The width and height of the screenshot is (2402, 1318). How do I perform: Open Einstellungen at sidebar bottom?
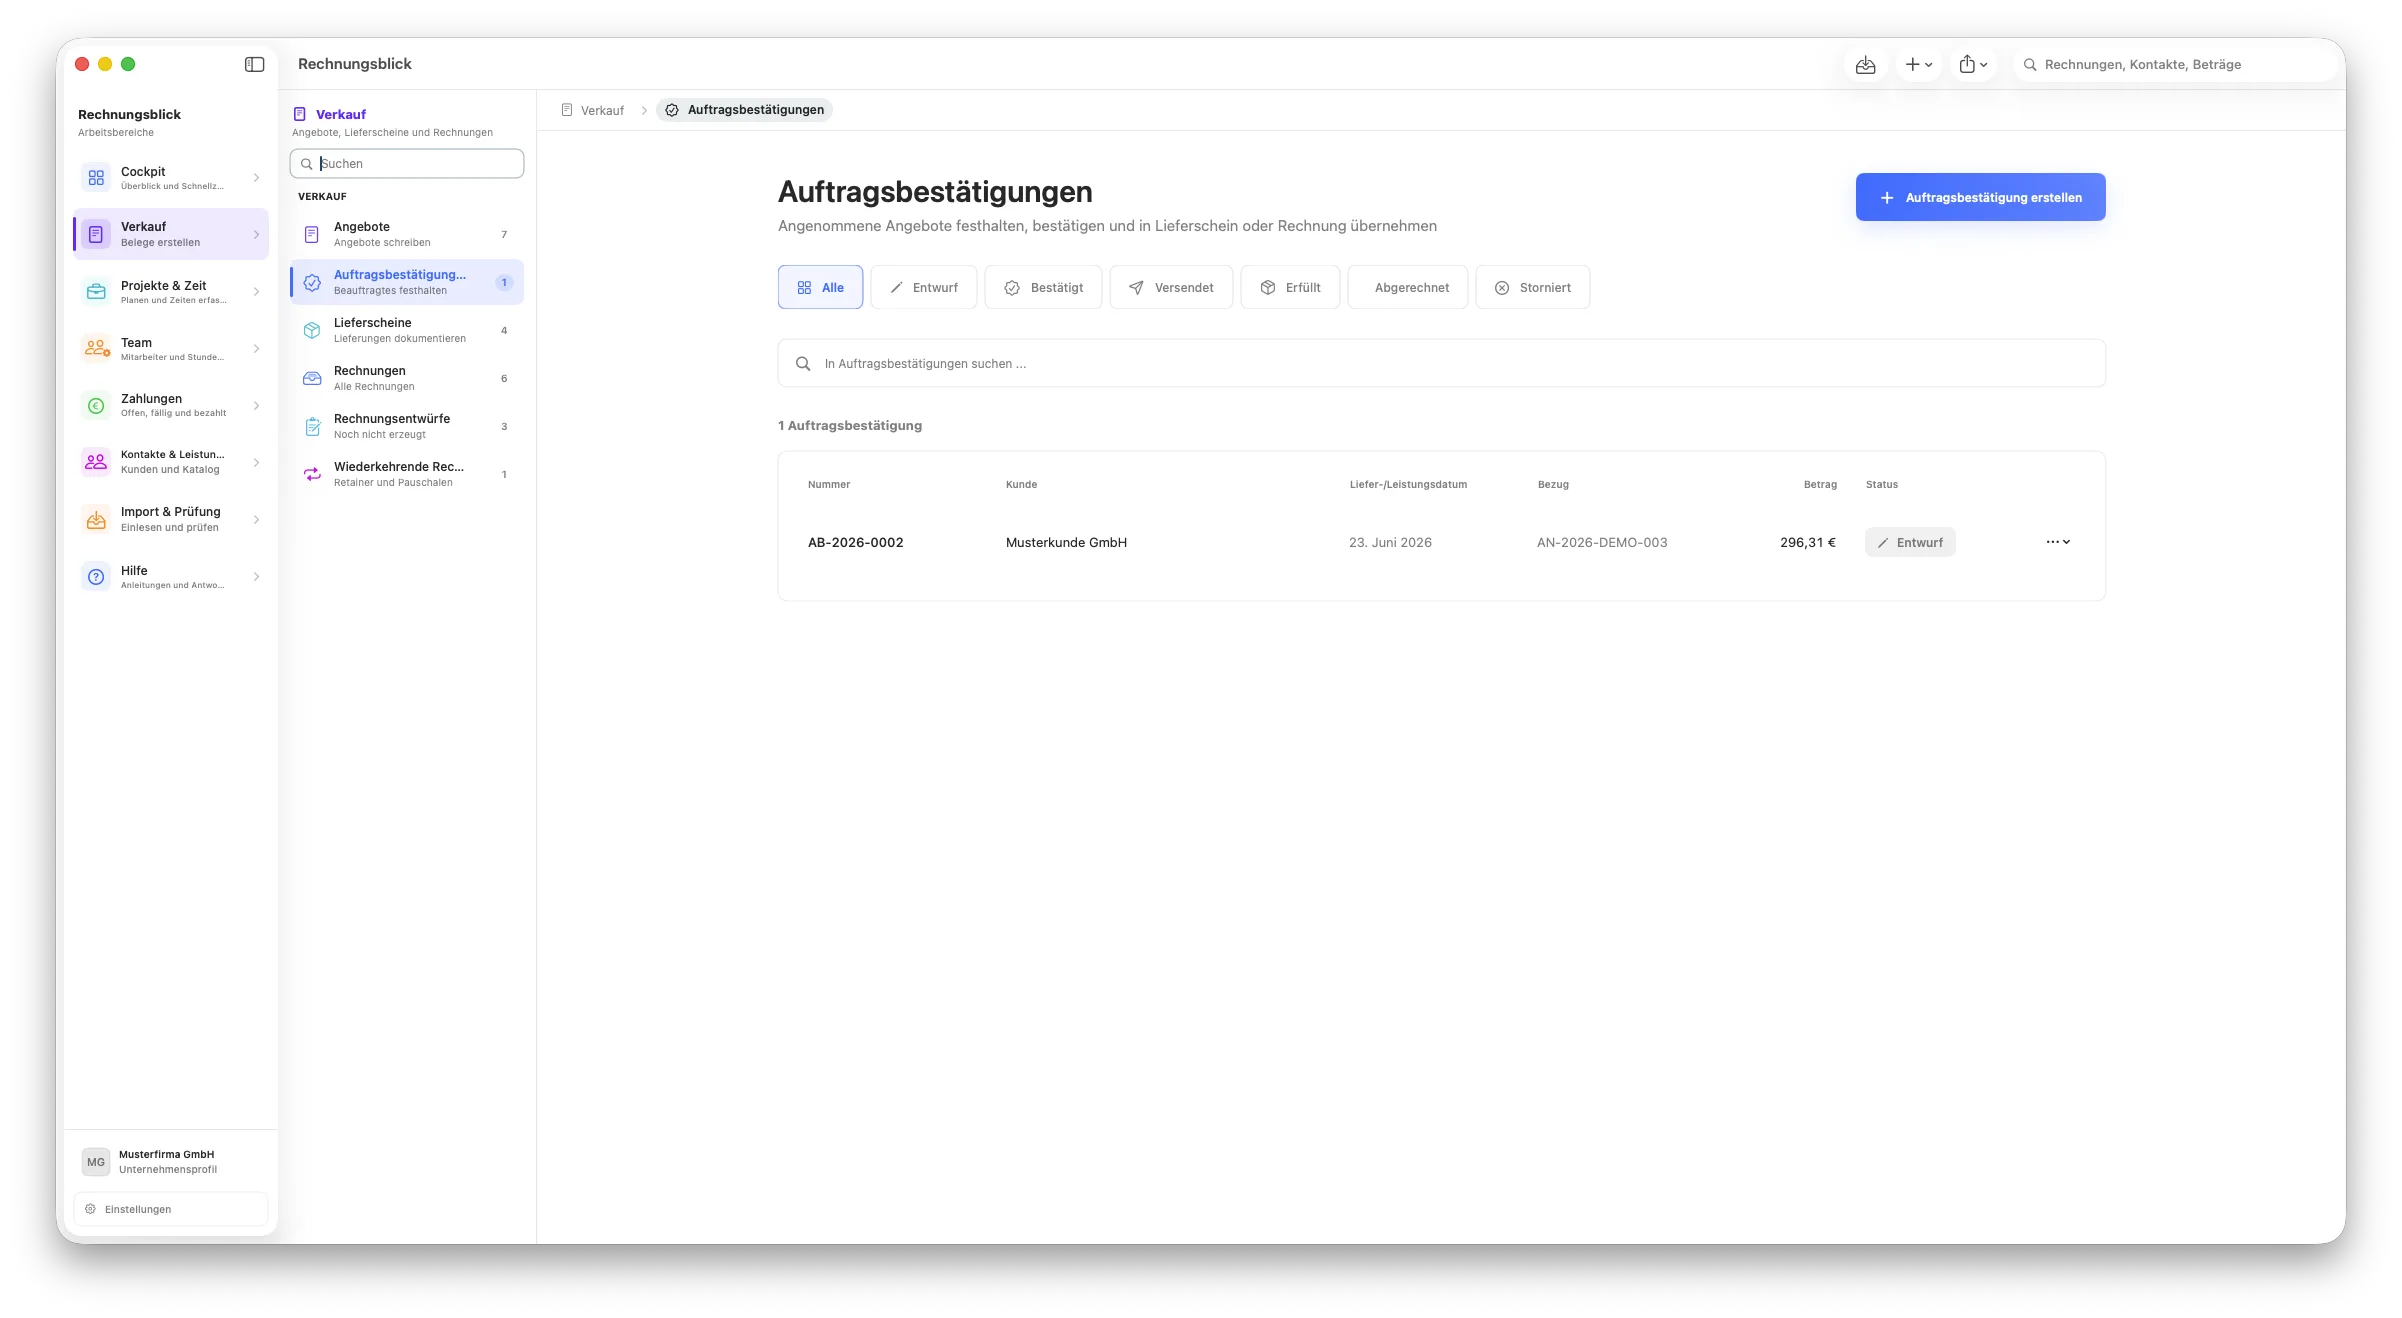click(x=171, y=1209)
